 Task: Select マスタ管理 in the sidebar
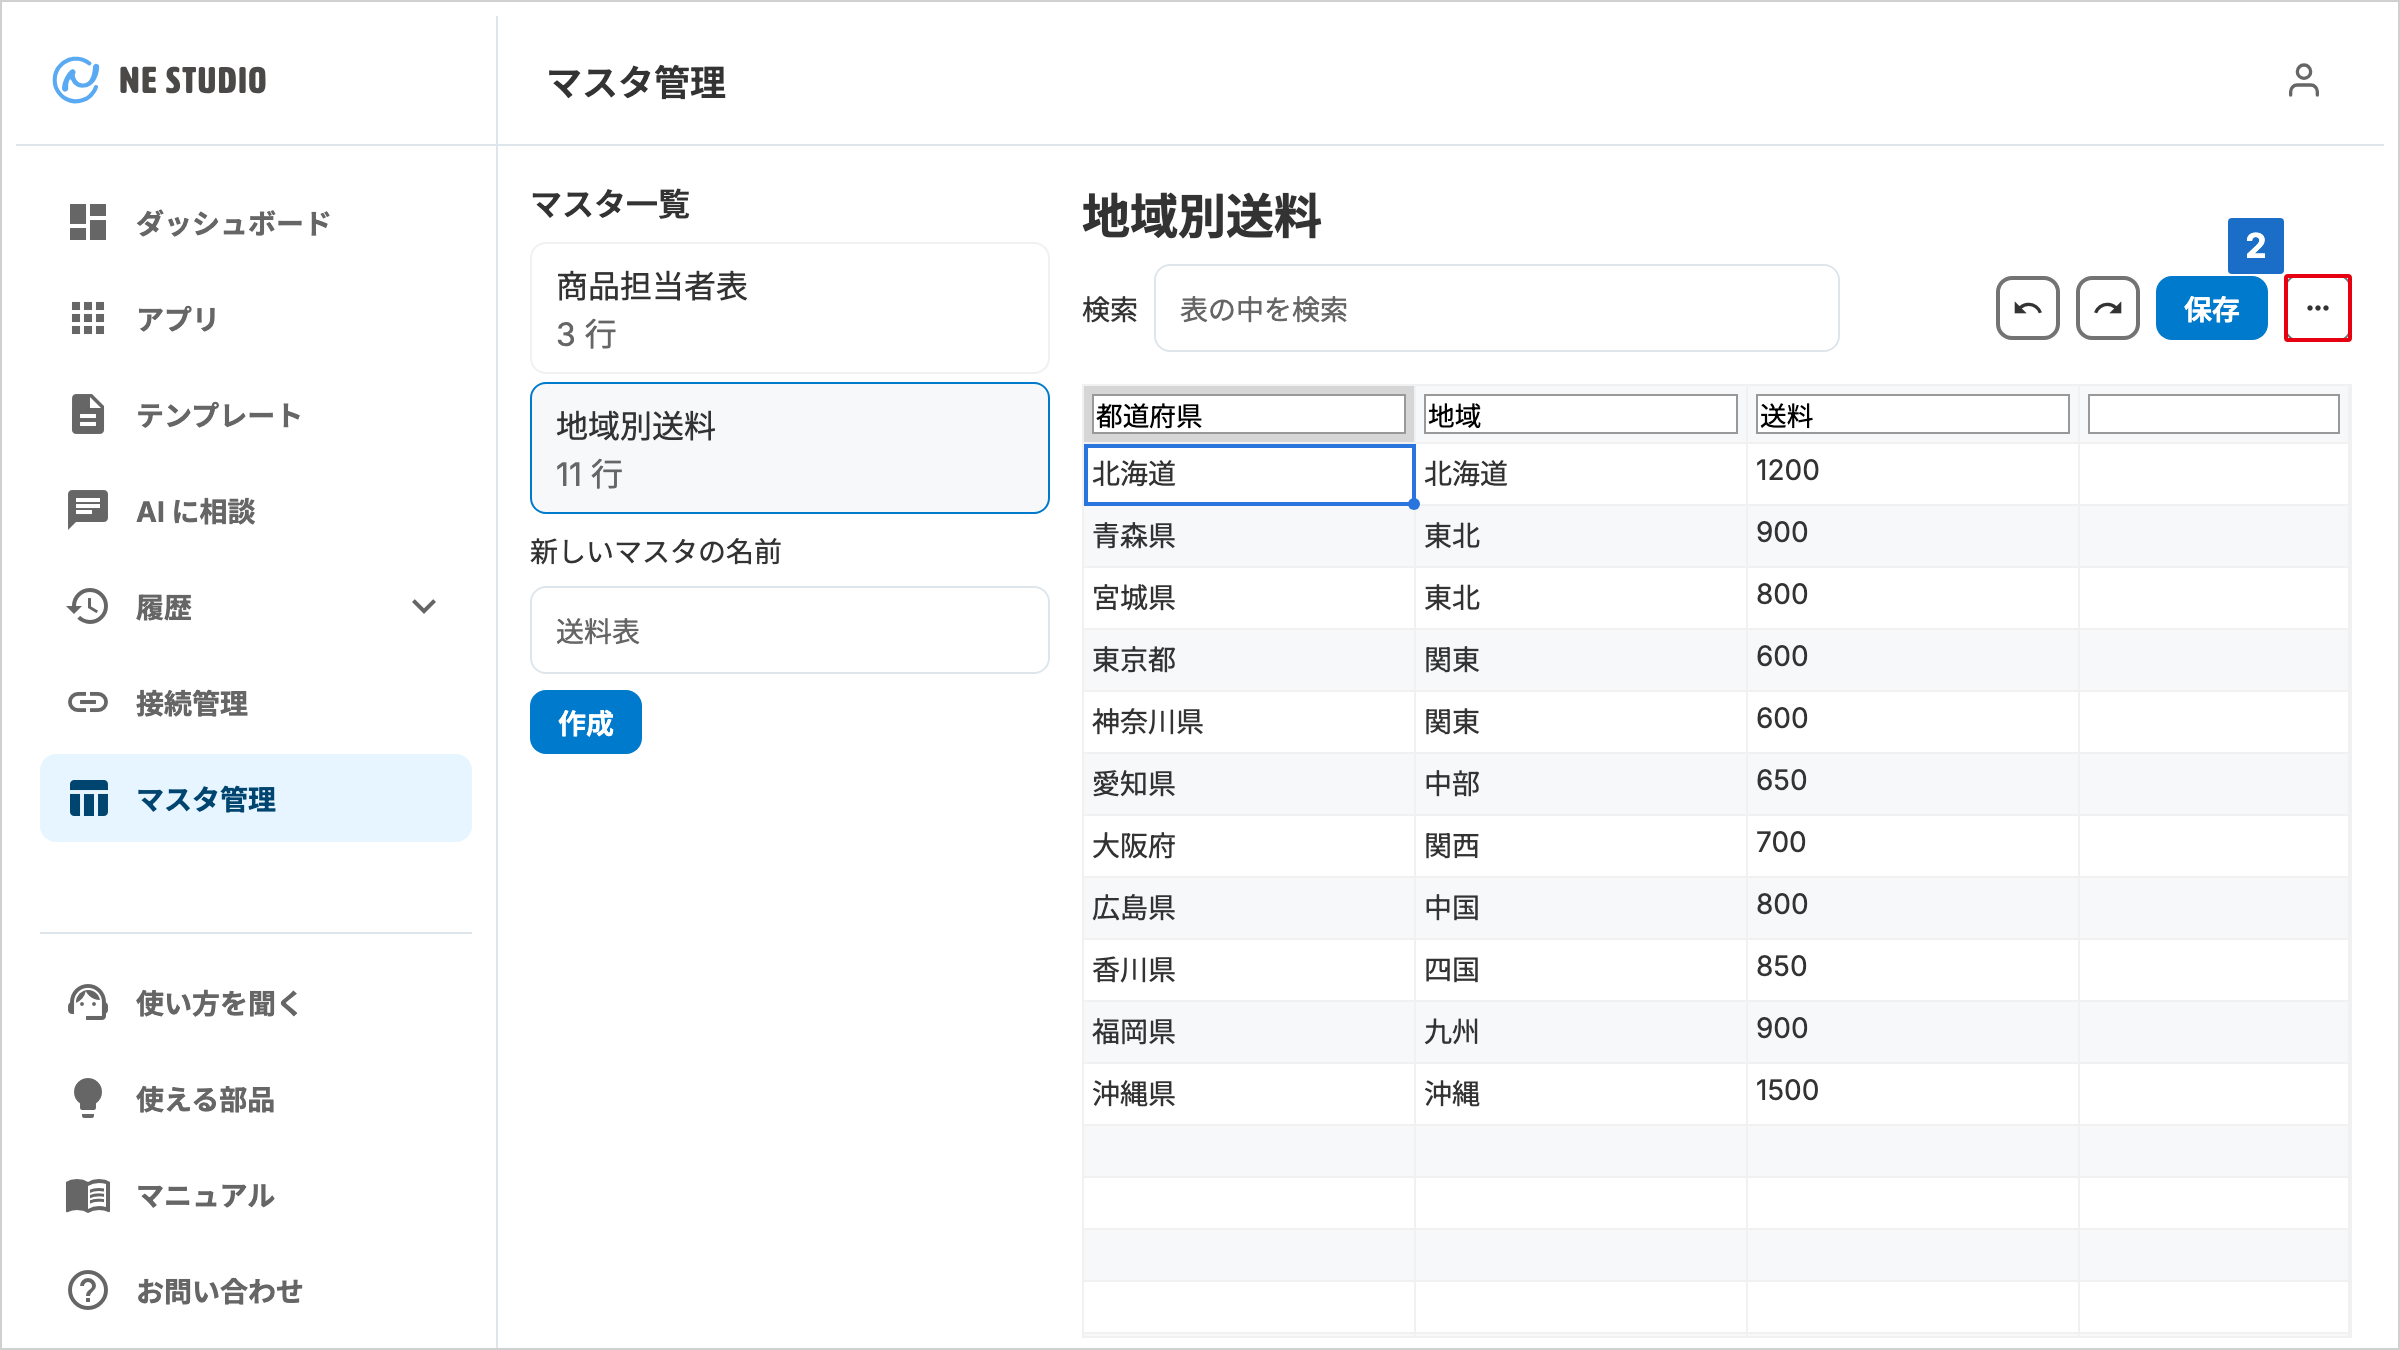tap(255, 798)
